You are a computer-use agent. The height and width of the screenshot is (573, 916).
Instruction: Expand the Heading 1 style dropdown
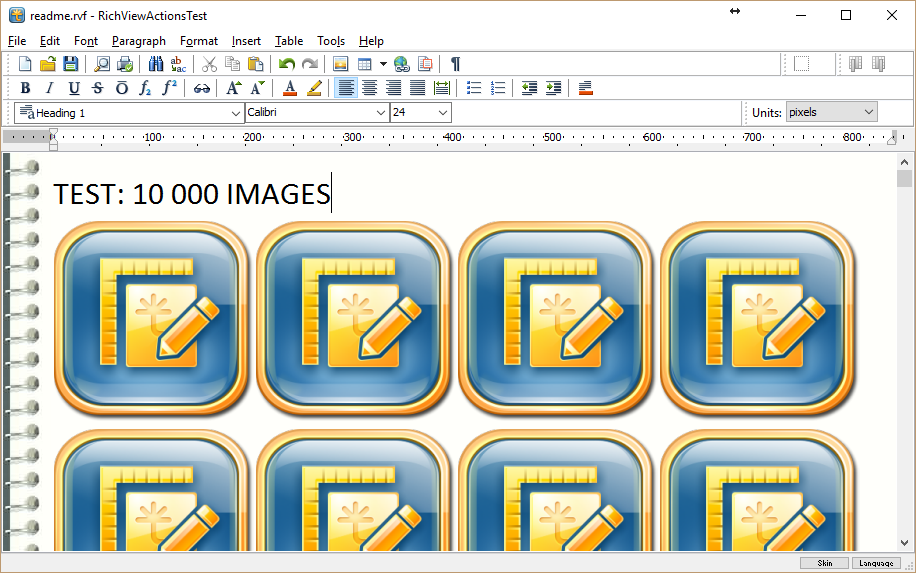click(x=235, y=113)
